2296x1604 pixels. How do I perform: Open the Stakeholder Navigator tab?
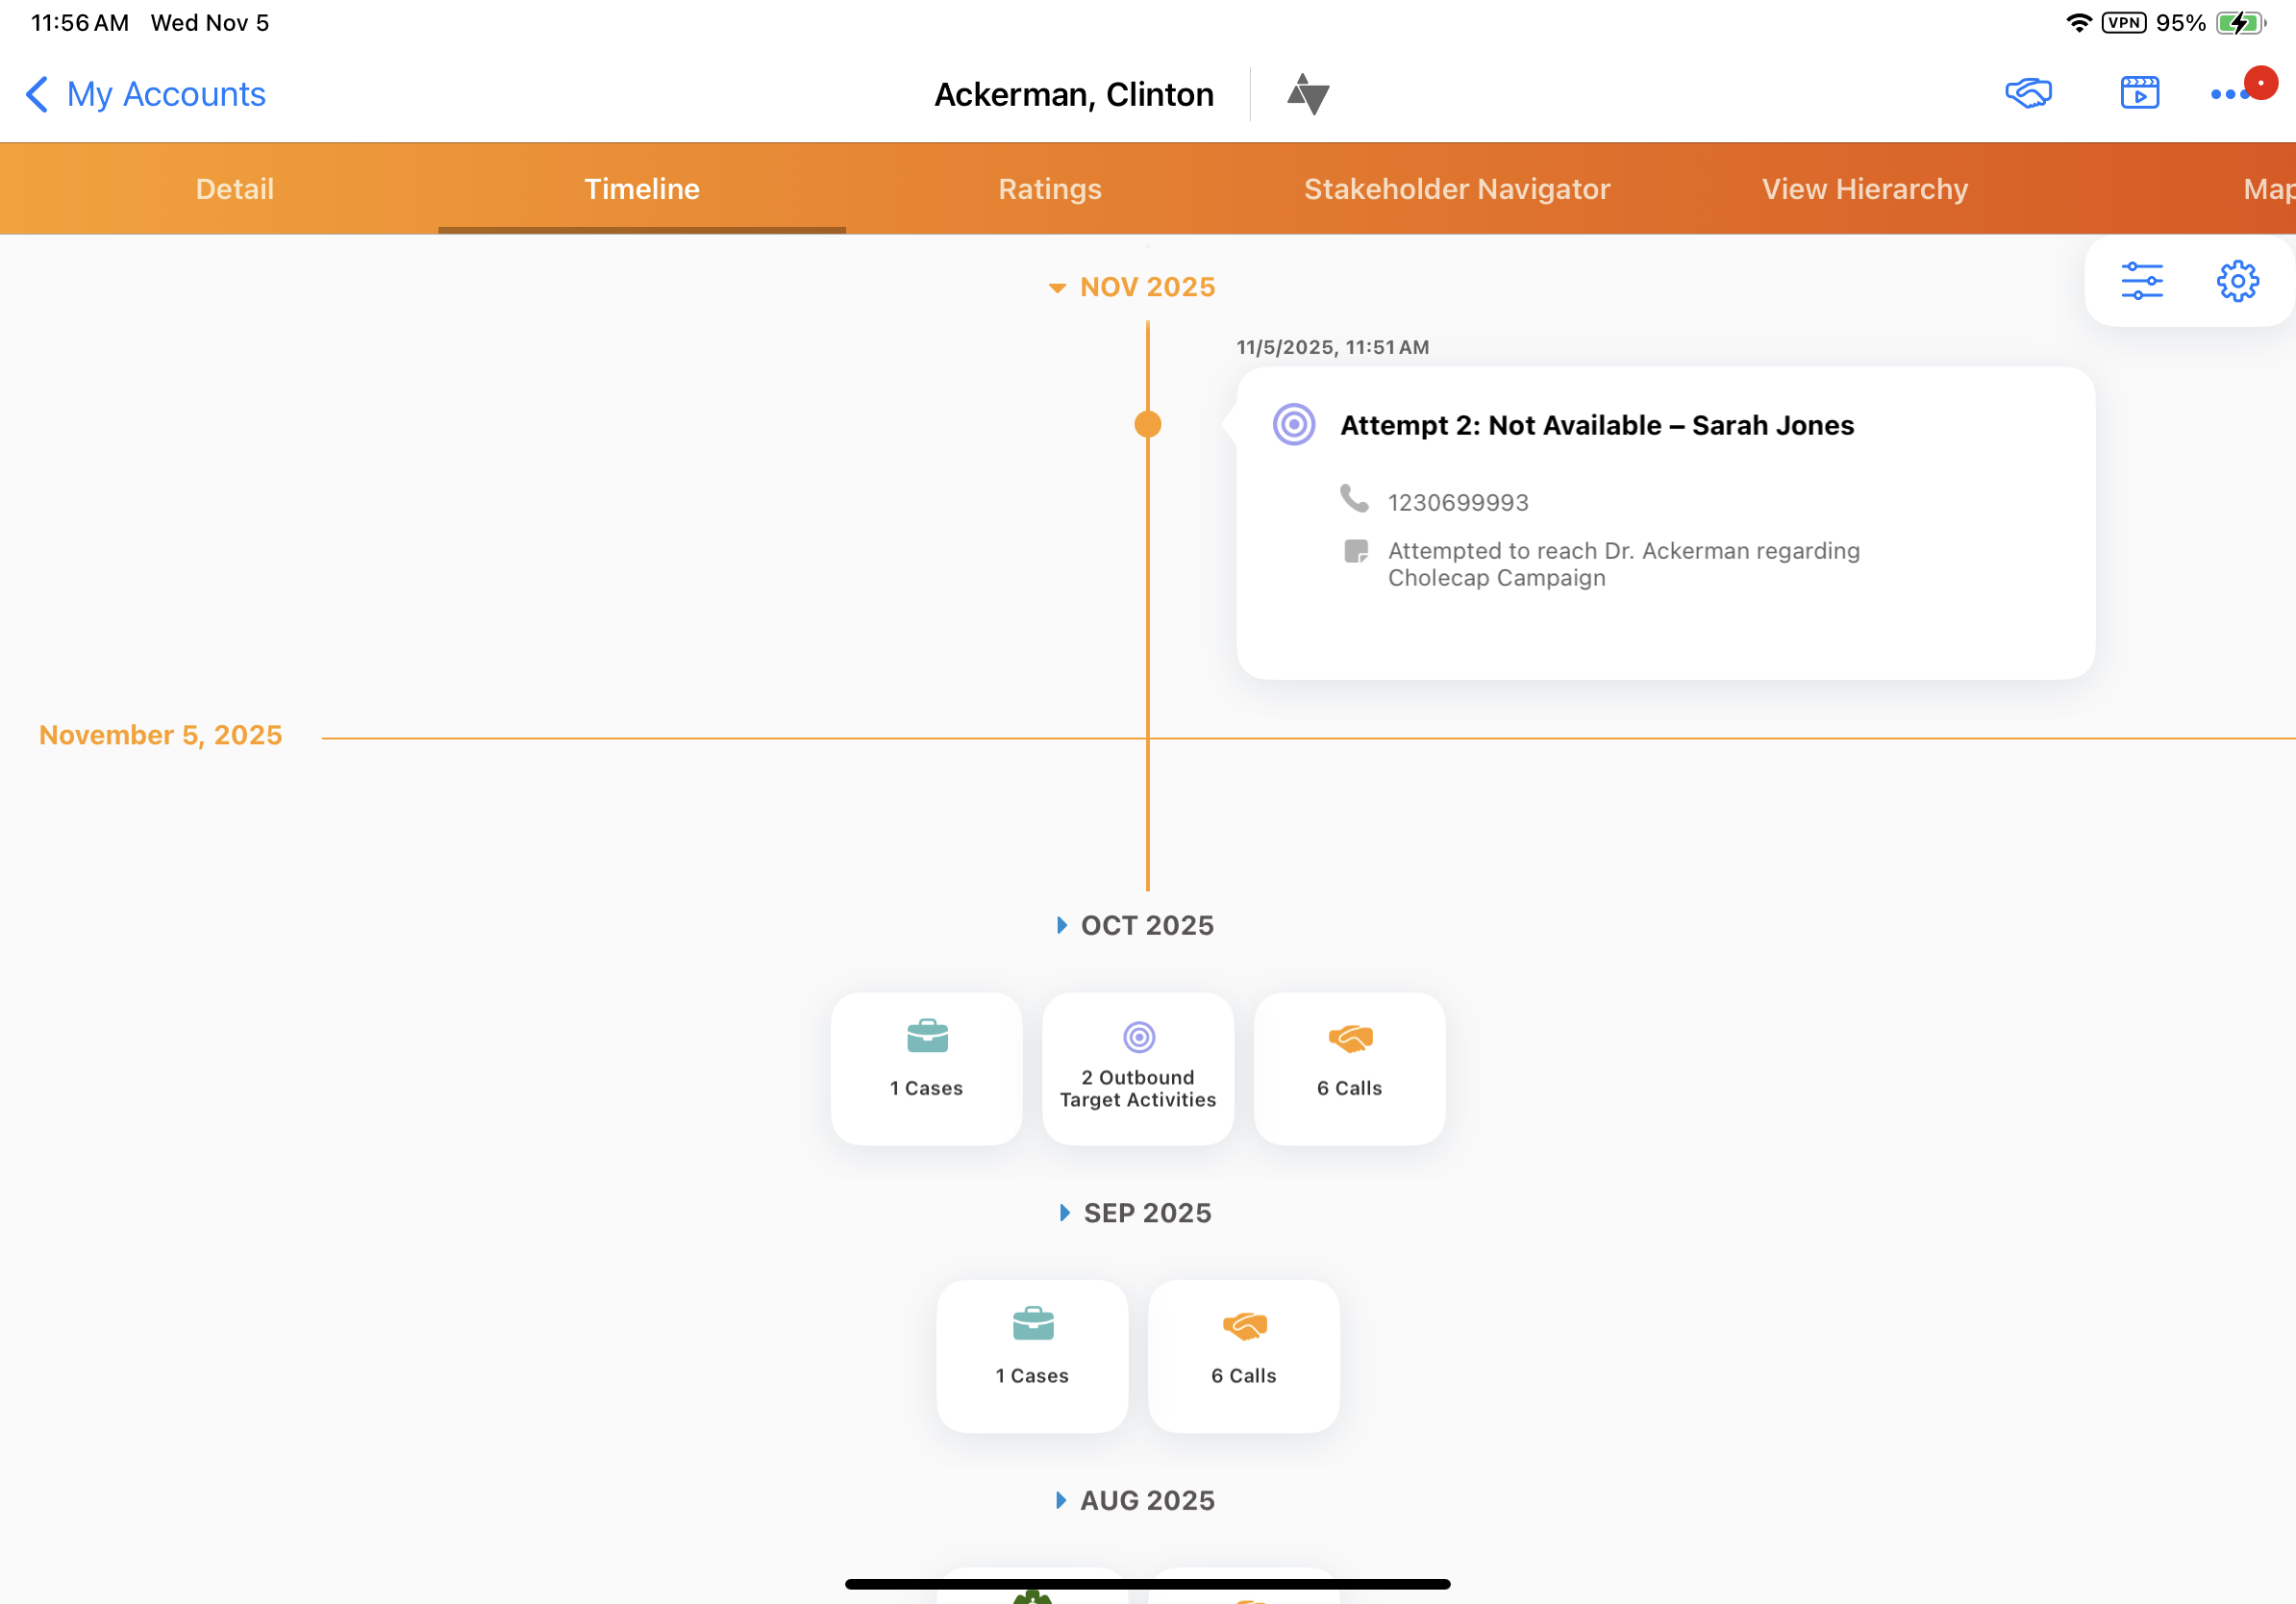click(x=1456, y=189)
